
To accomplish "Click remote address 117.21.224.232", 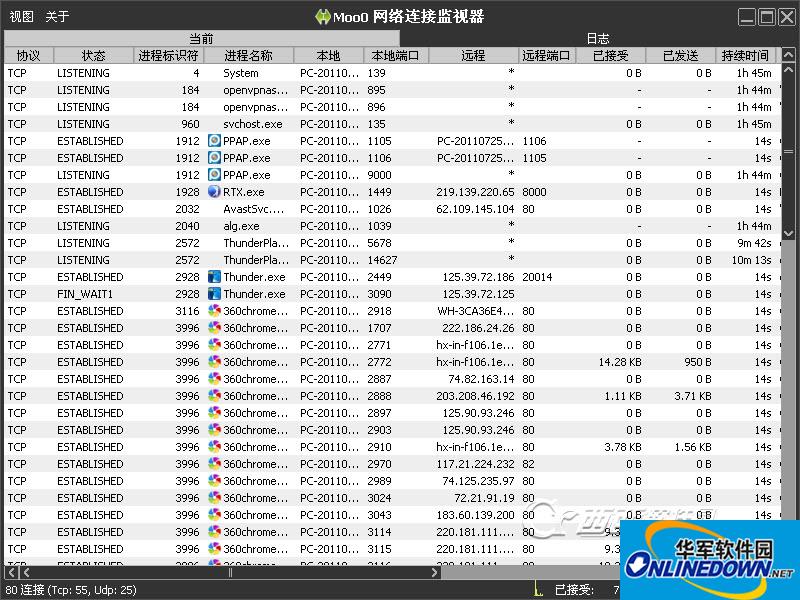I will (475, 464).
